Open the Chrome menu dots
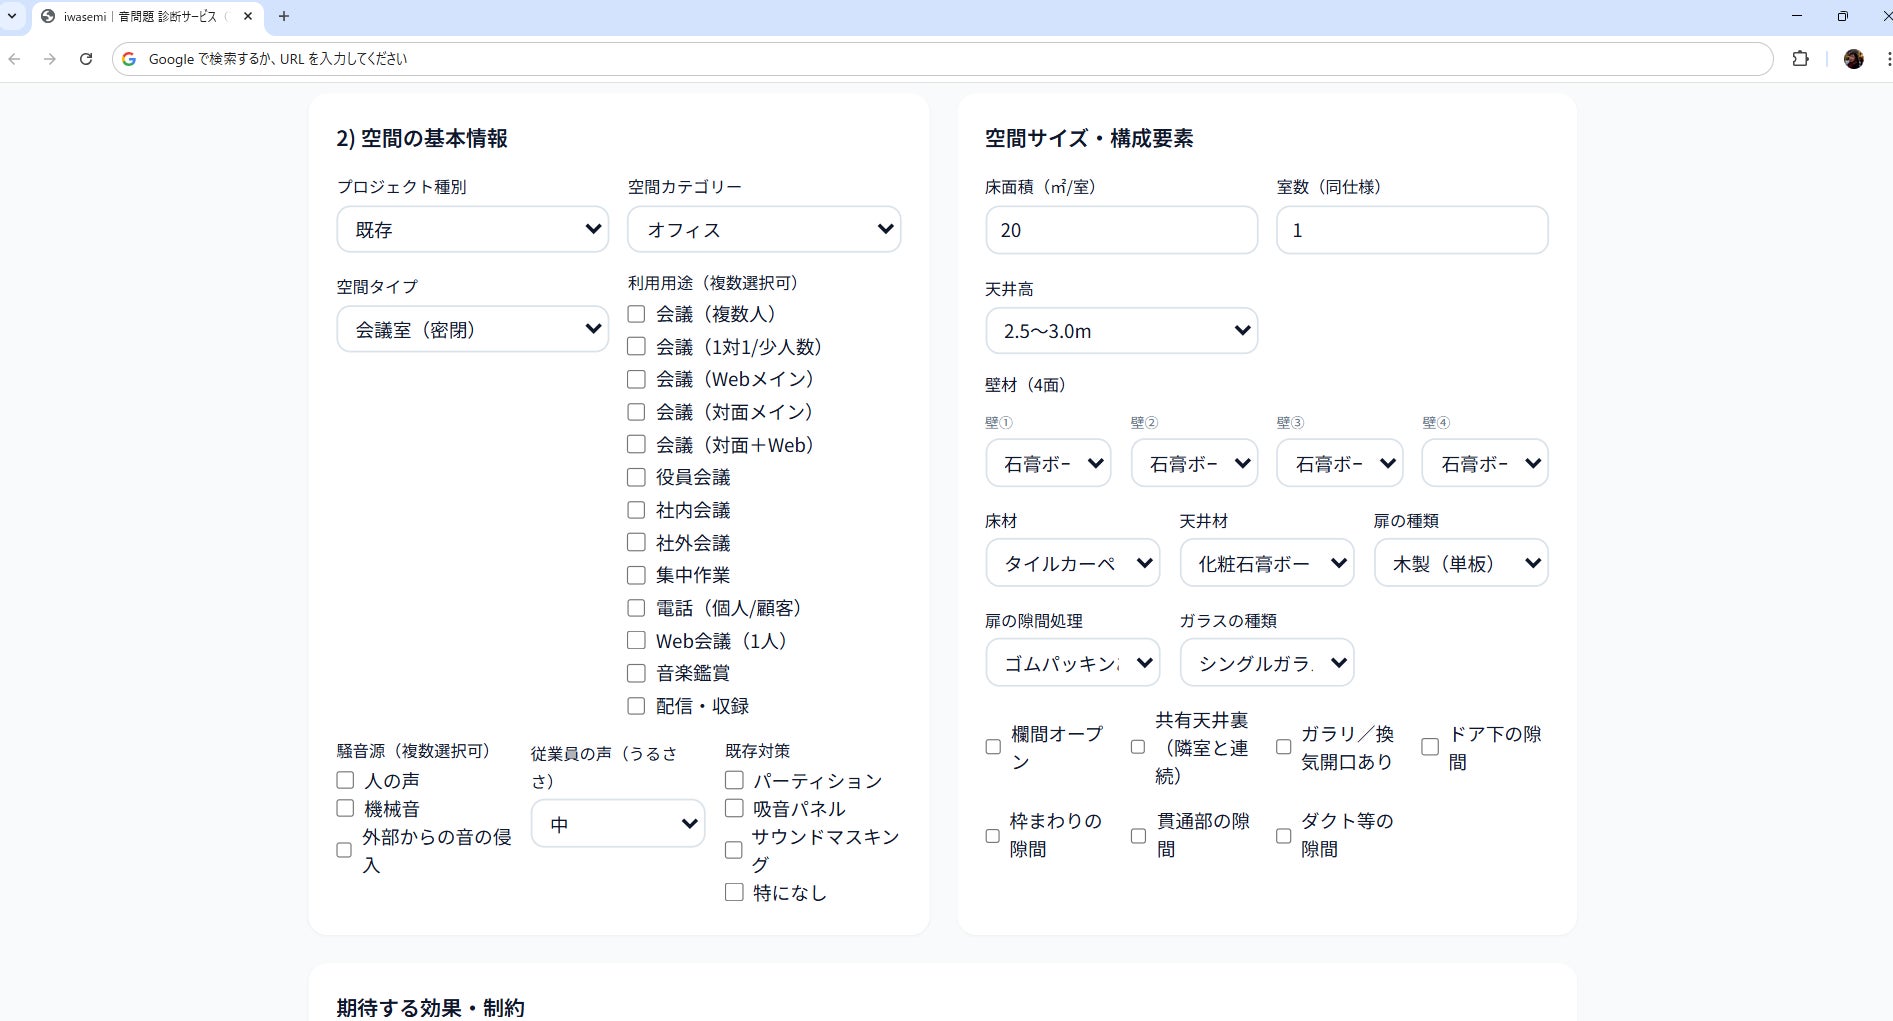 [1887, 59]
